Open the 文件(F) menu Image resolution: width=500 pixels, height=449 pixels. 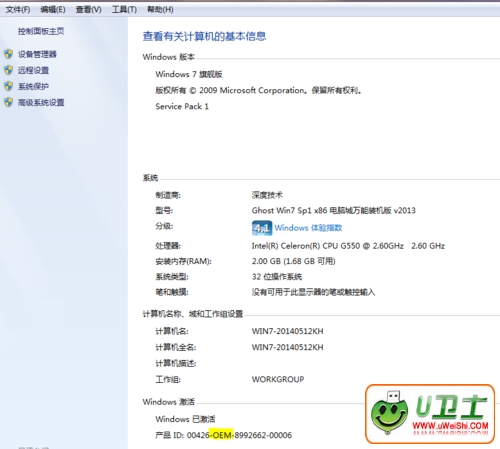18,10
